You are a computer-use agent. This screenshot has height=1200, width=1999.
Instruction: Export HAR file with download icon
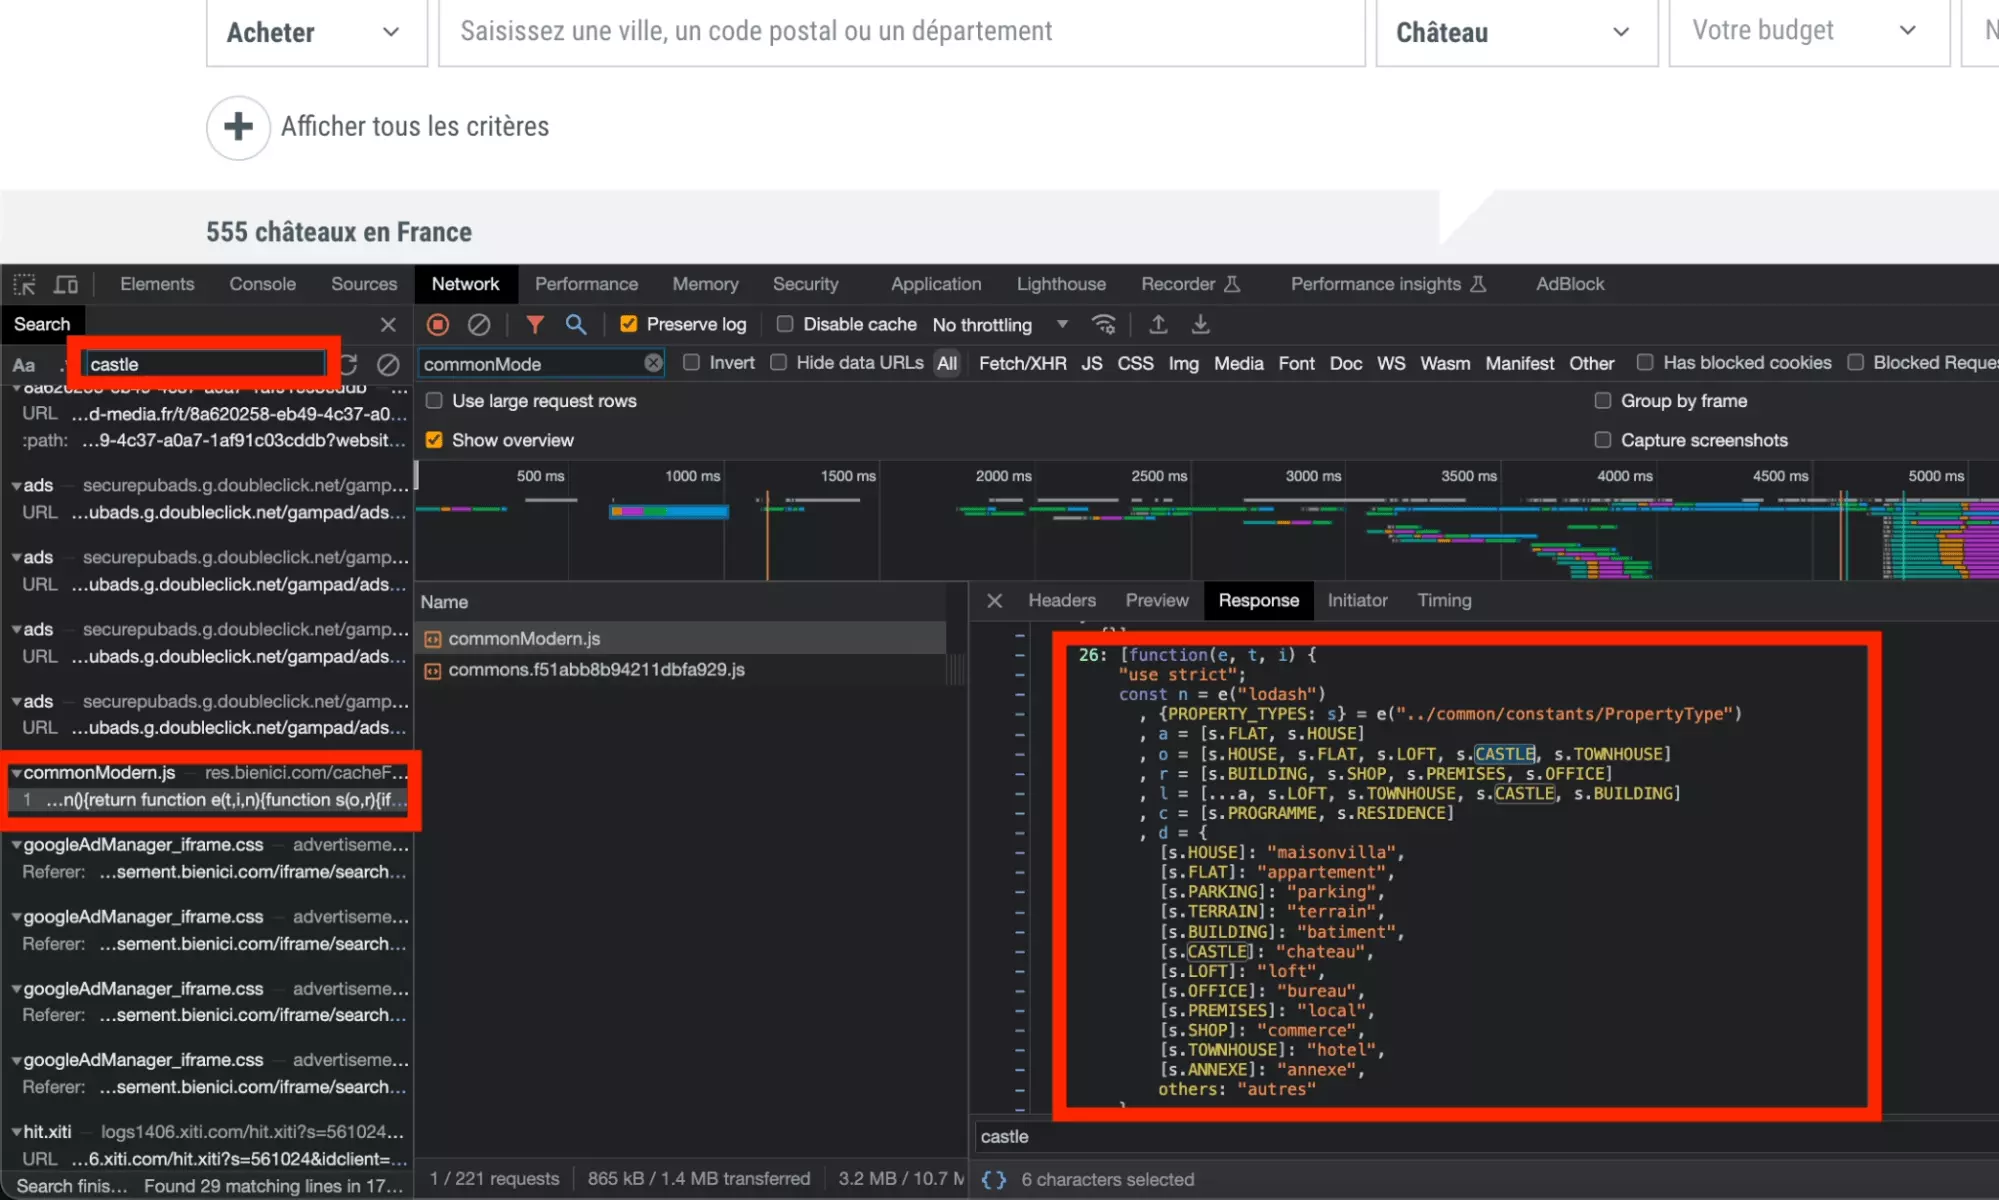(1199, 324)
